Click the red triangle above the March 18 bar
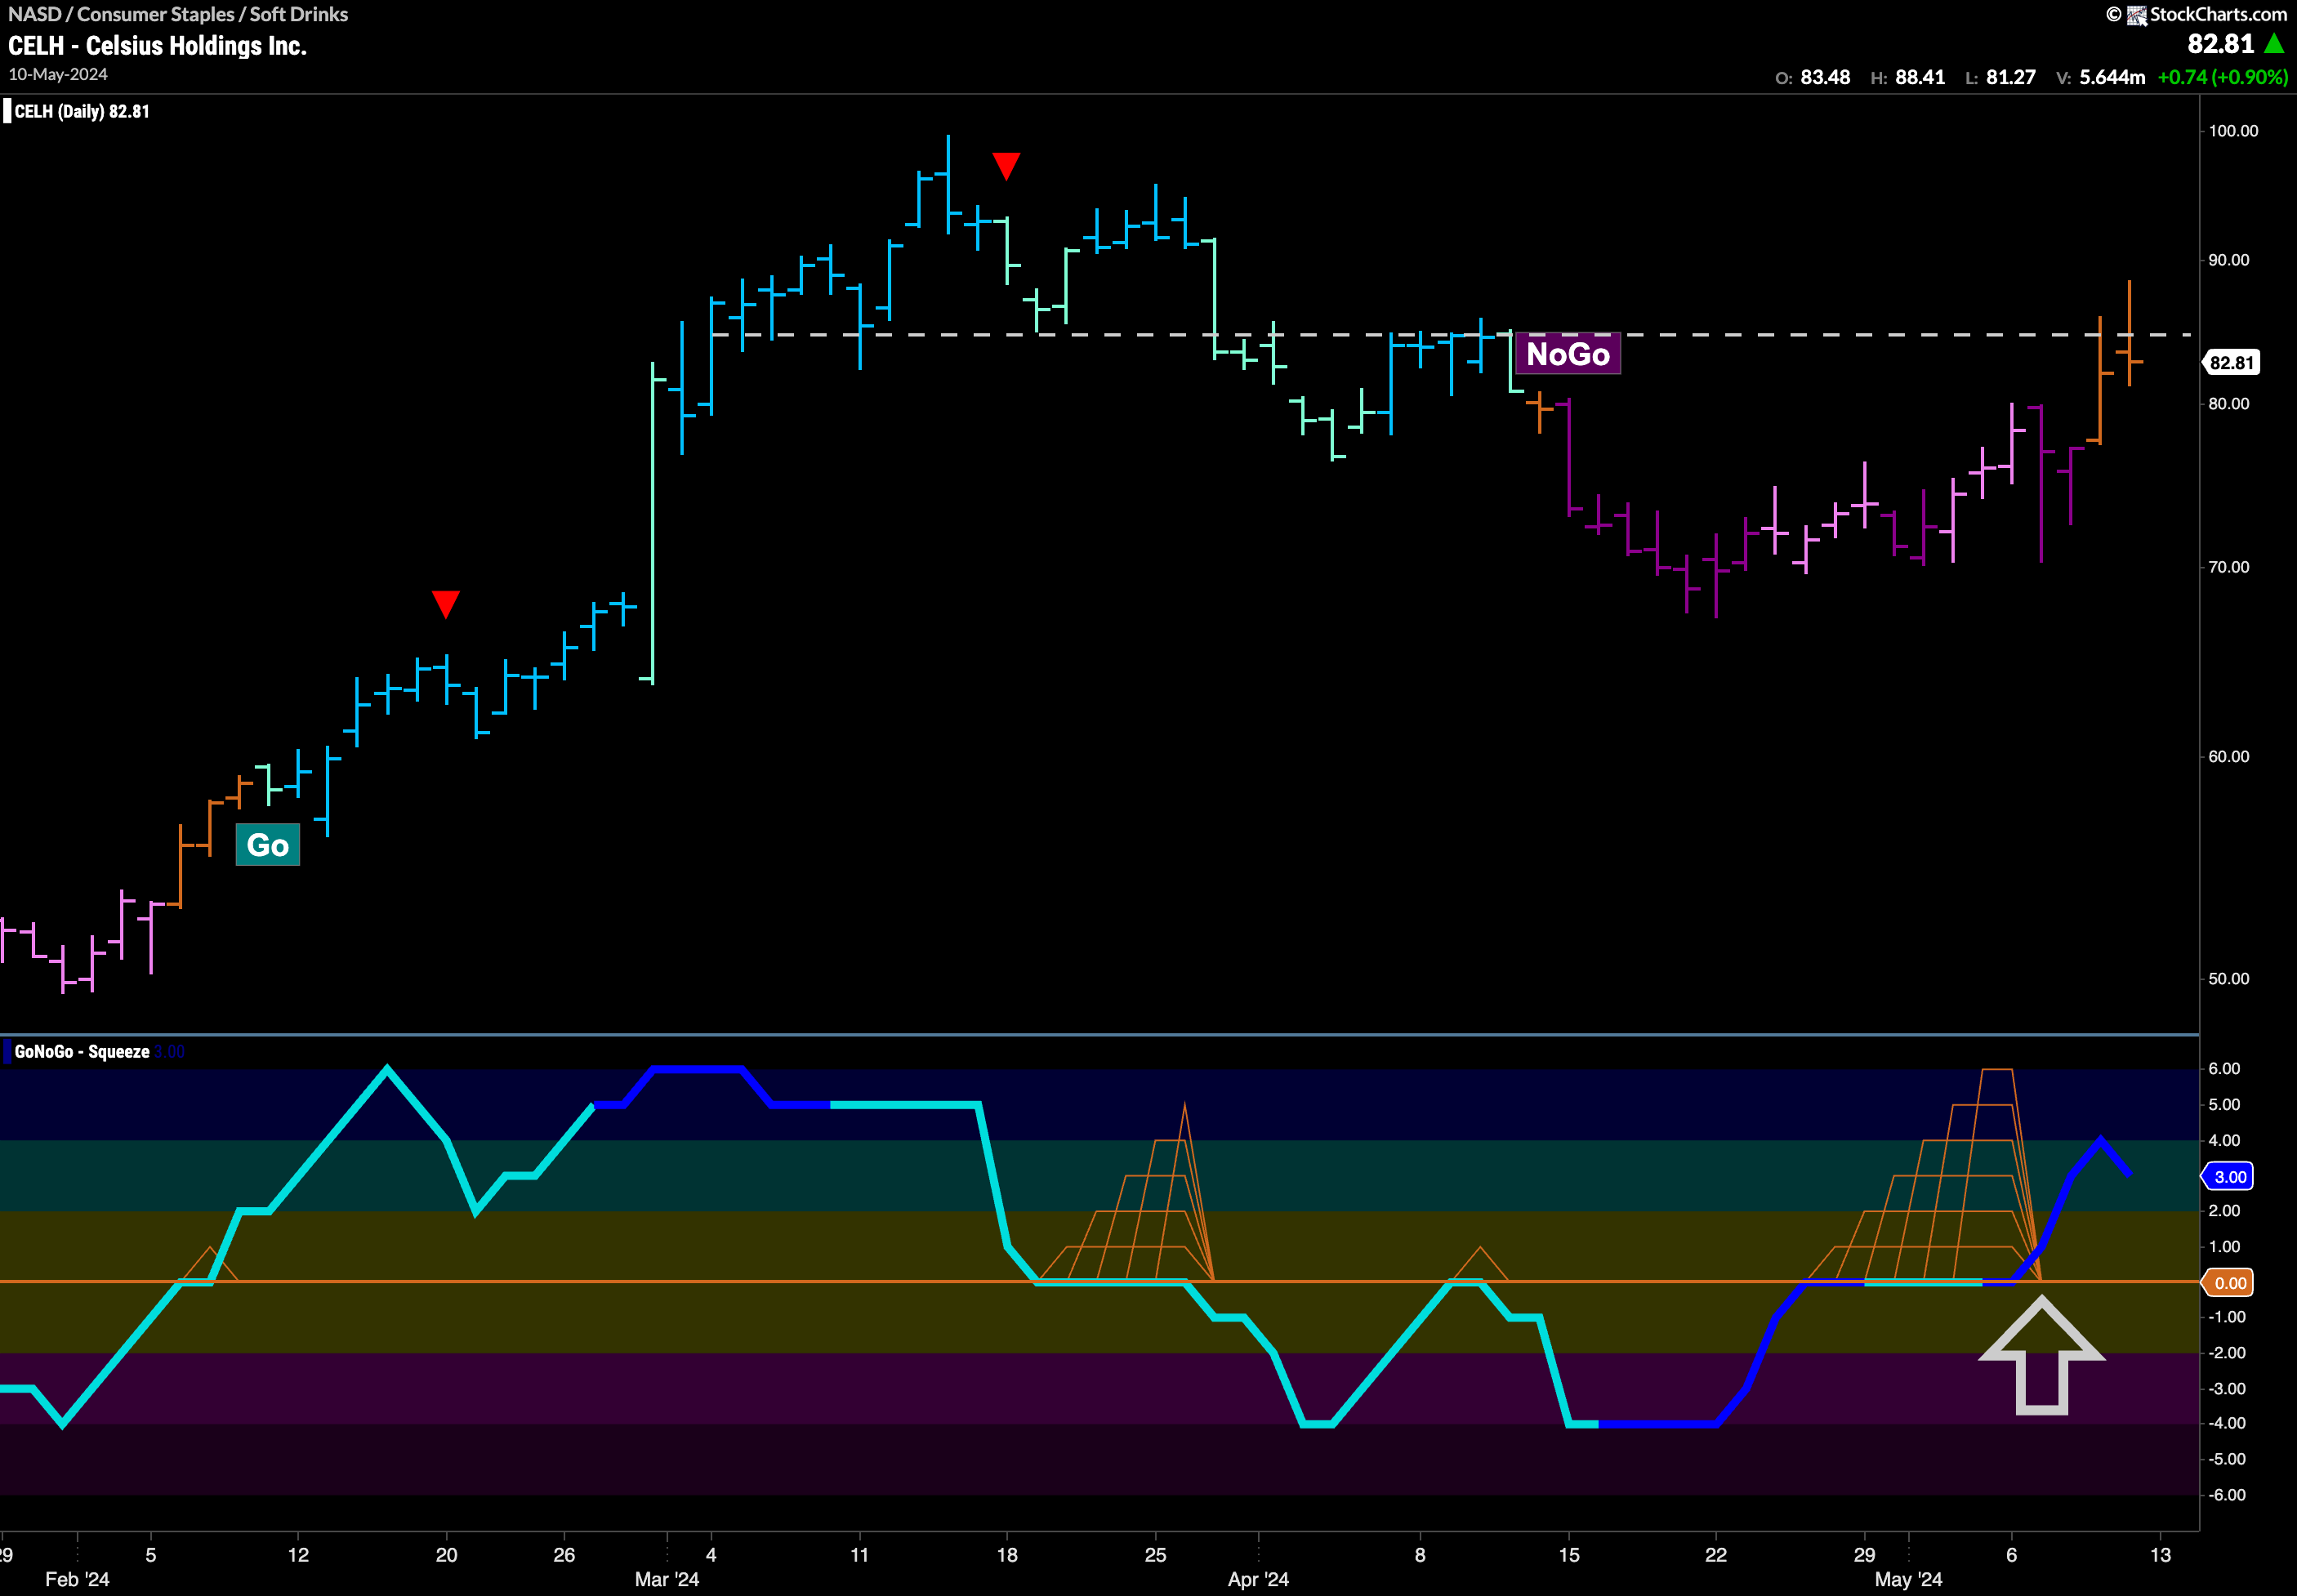 1006,166
